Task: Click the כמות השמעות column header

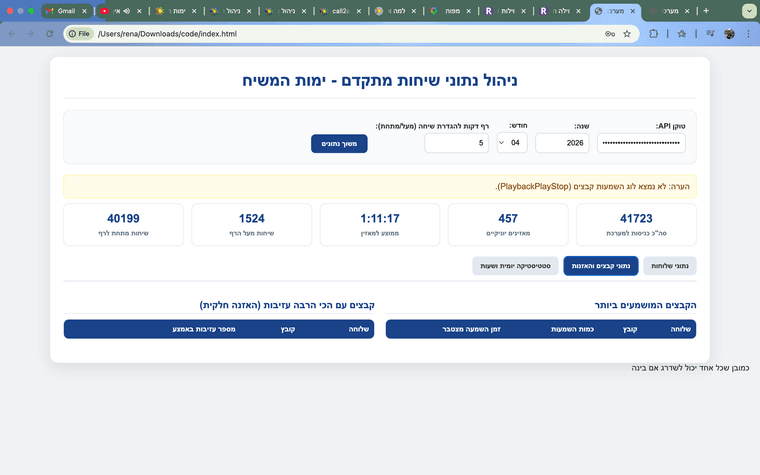Action: (x=572, y=329)
